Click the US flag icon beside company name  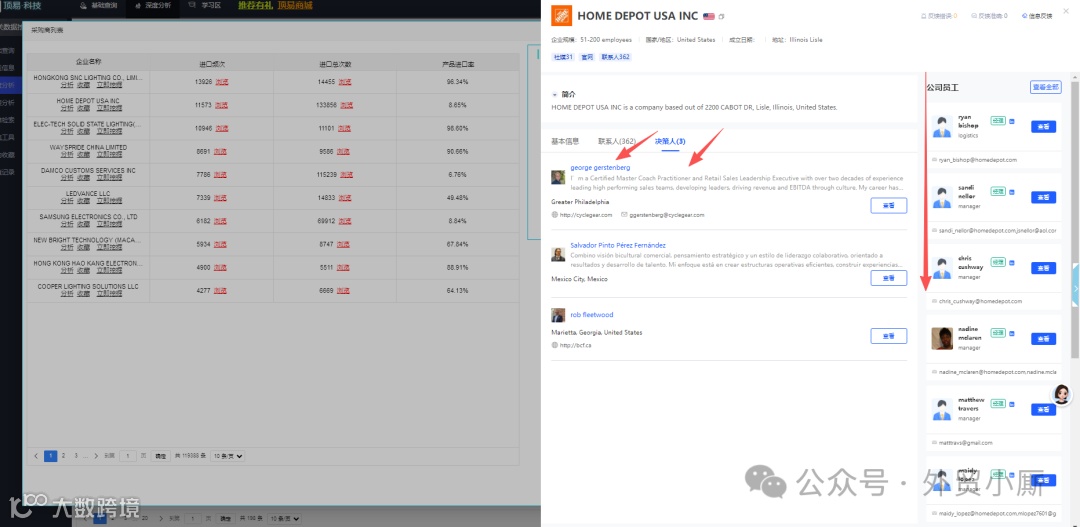(708, 16)
